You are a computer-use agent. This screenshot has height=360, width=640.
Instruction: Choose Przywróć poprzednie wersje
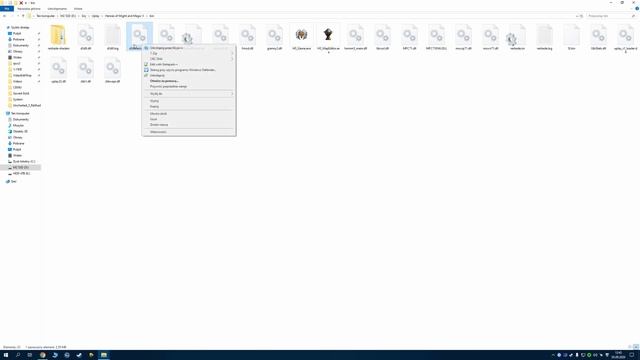[x=189, y=87]
